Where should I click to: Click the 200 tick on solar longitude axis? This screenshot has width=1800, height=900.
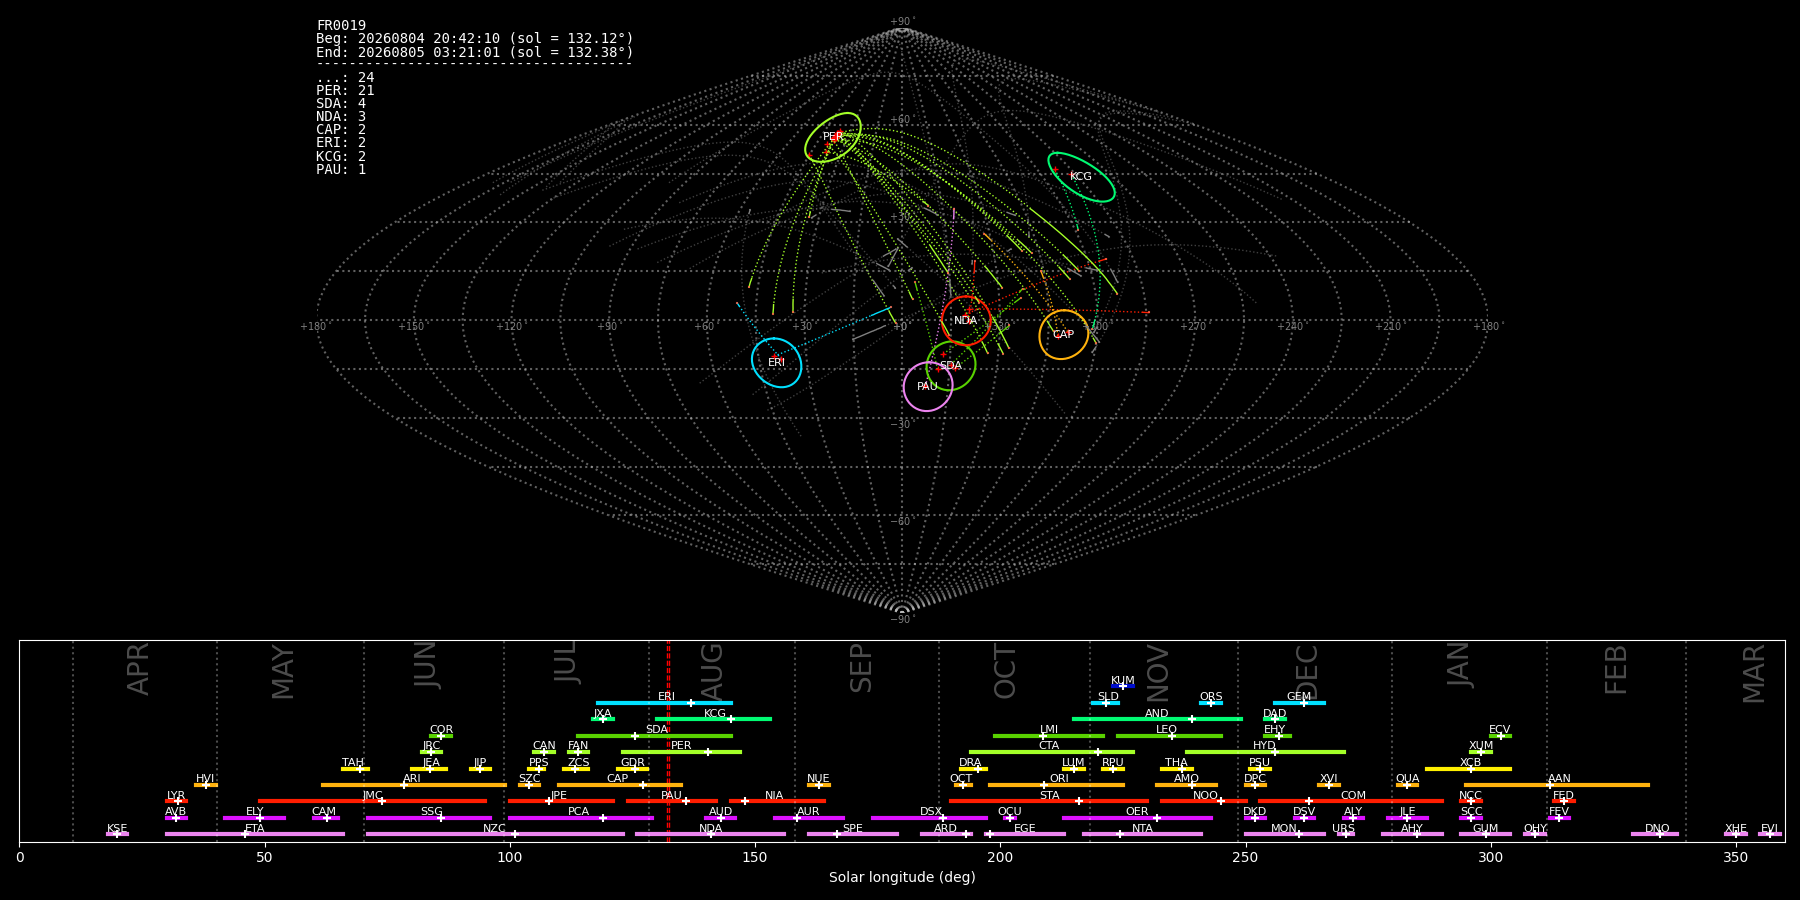[1000, 857]
